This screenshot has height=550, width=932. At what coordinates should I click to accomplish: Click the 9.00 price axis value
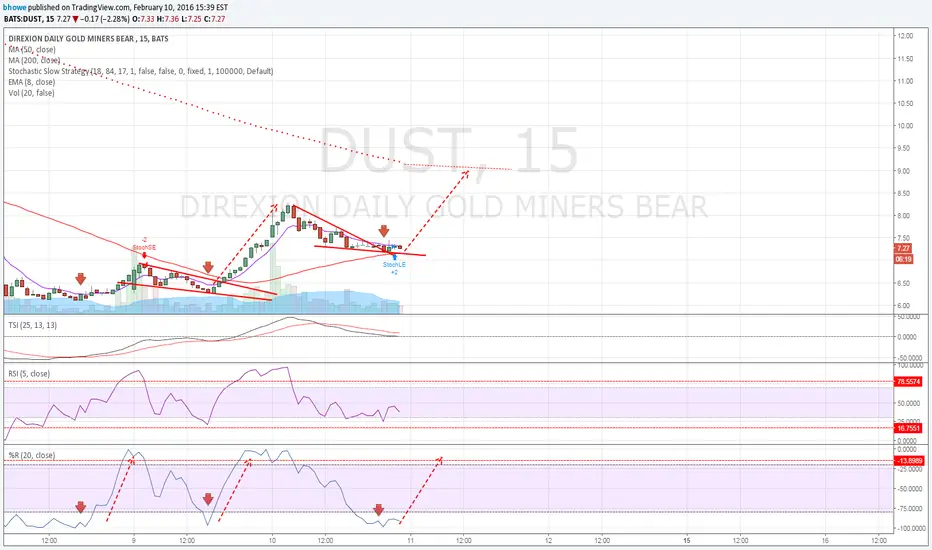(x=903, y=171)
